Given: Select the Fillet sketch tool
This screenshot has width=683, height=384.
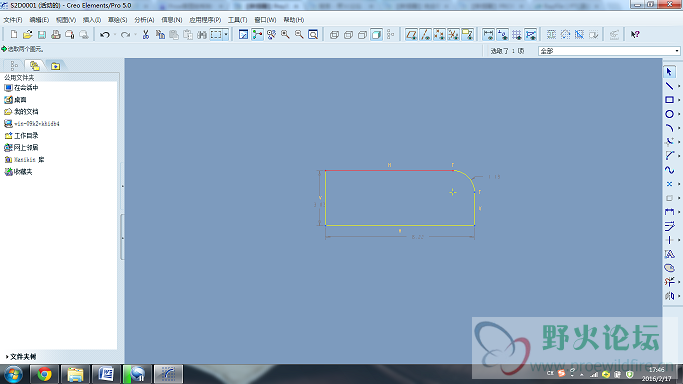Looking at the screenshot, I should click(669, 142).
